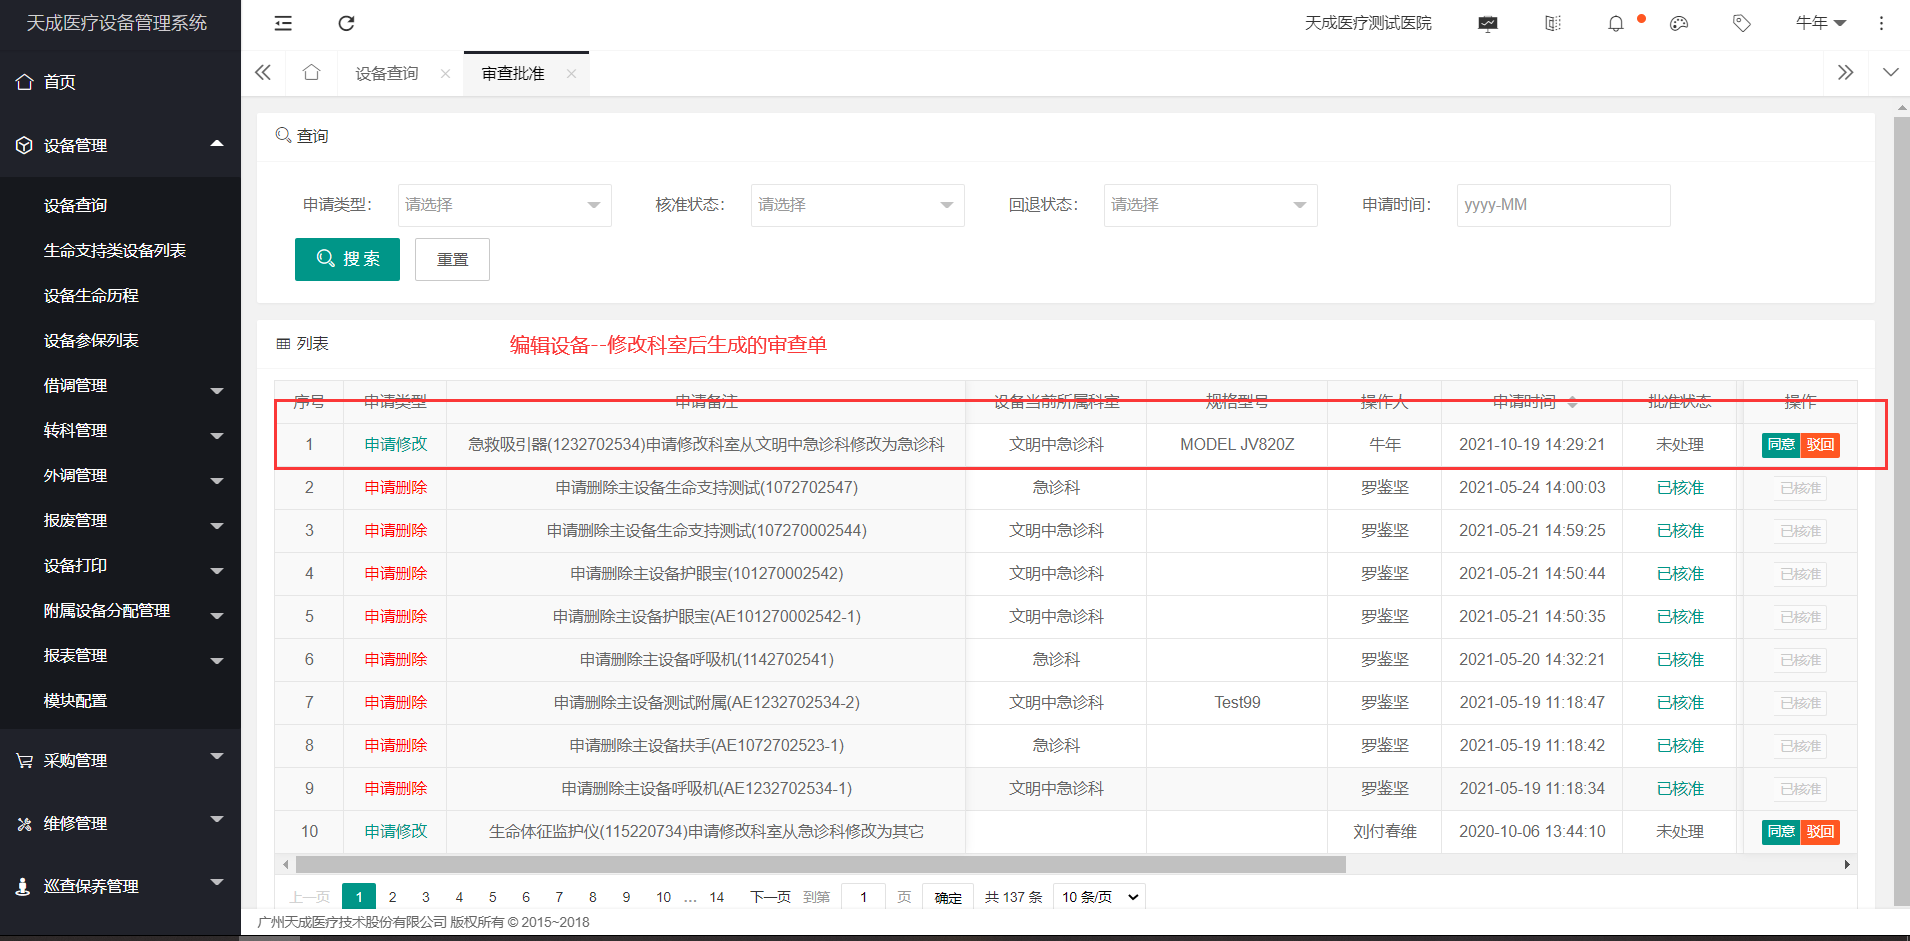Go to the home tab icon
The height and width of the screenshot is (941, 1910).
point(311,73)
